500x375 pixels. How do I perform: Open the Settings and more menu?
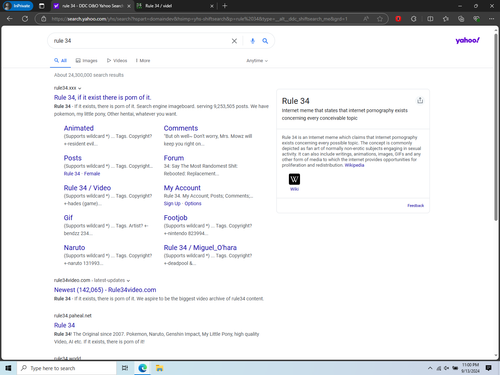click(x=491, y=19)
